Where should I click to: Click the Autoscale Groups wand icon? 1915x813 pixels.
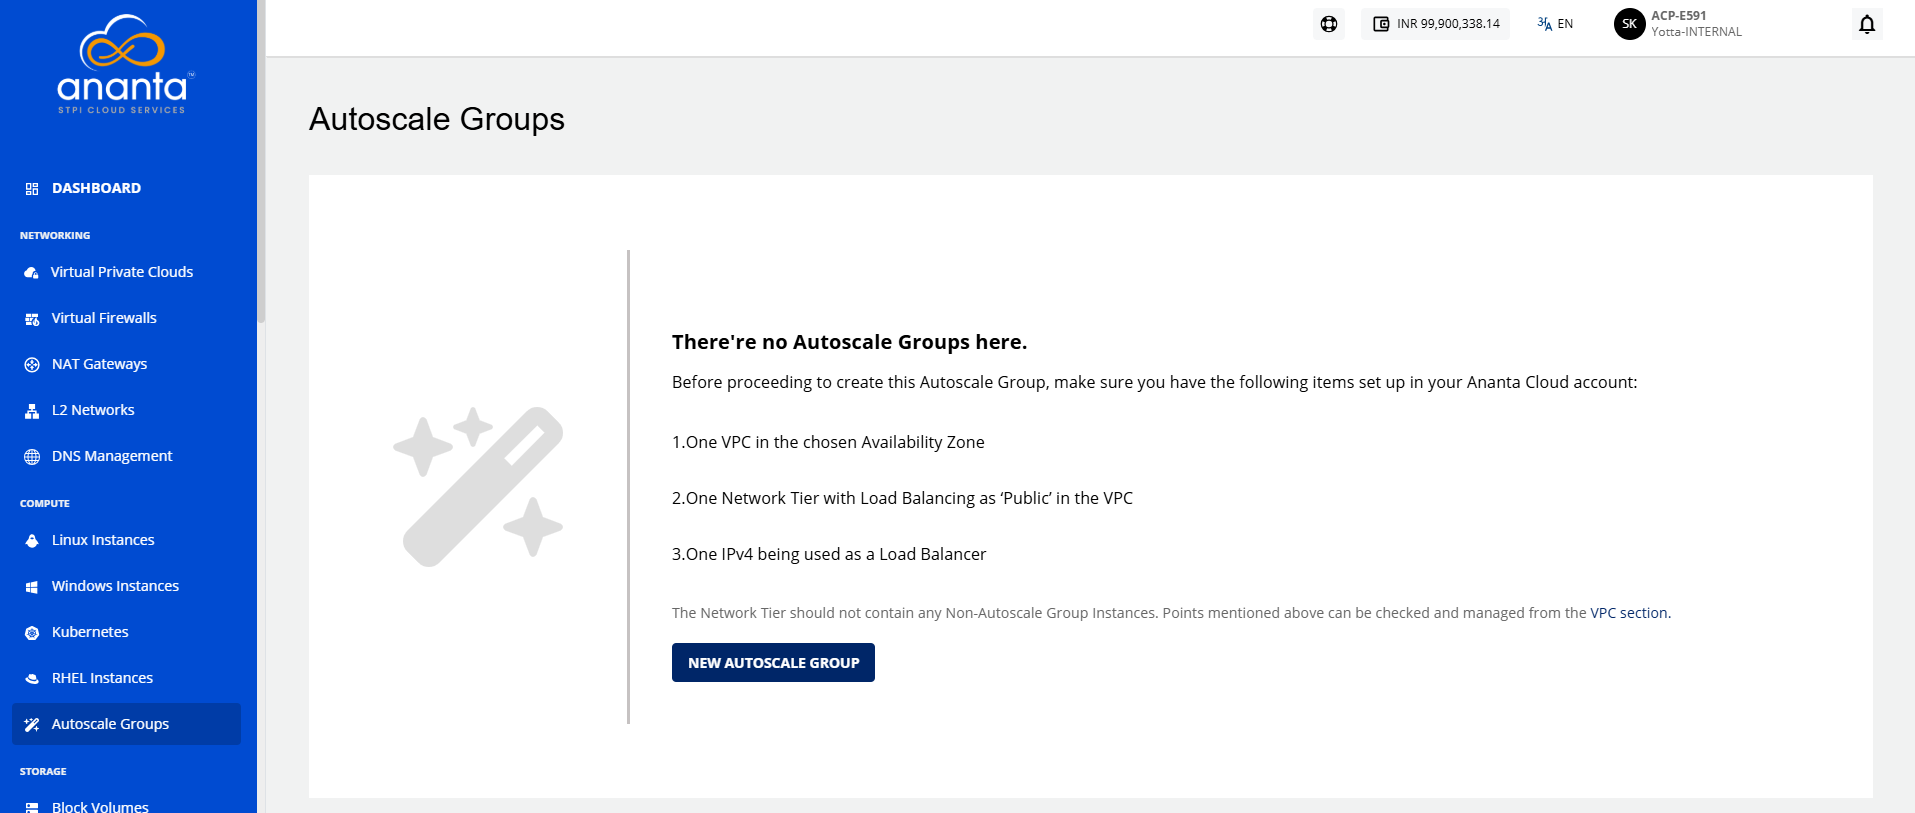(x=32, y=725)
